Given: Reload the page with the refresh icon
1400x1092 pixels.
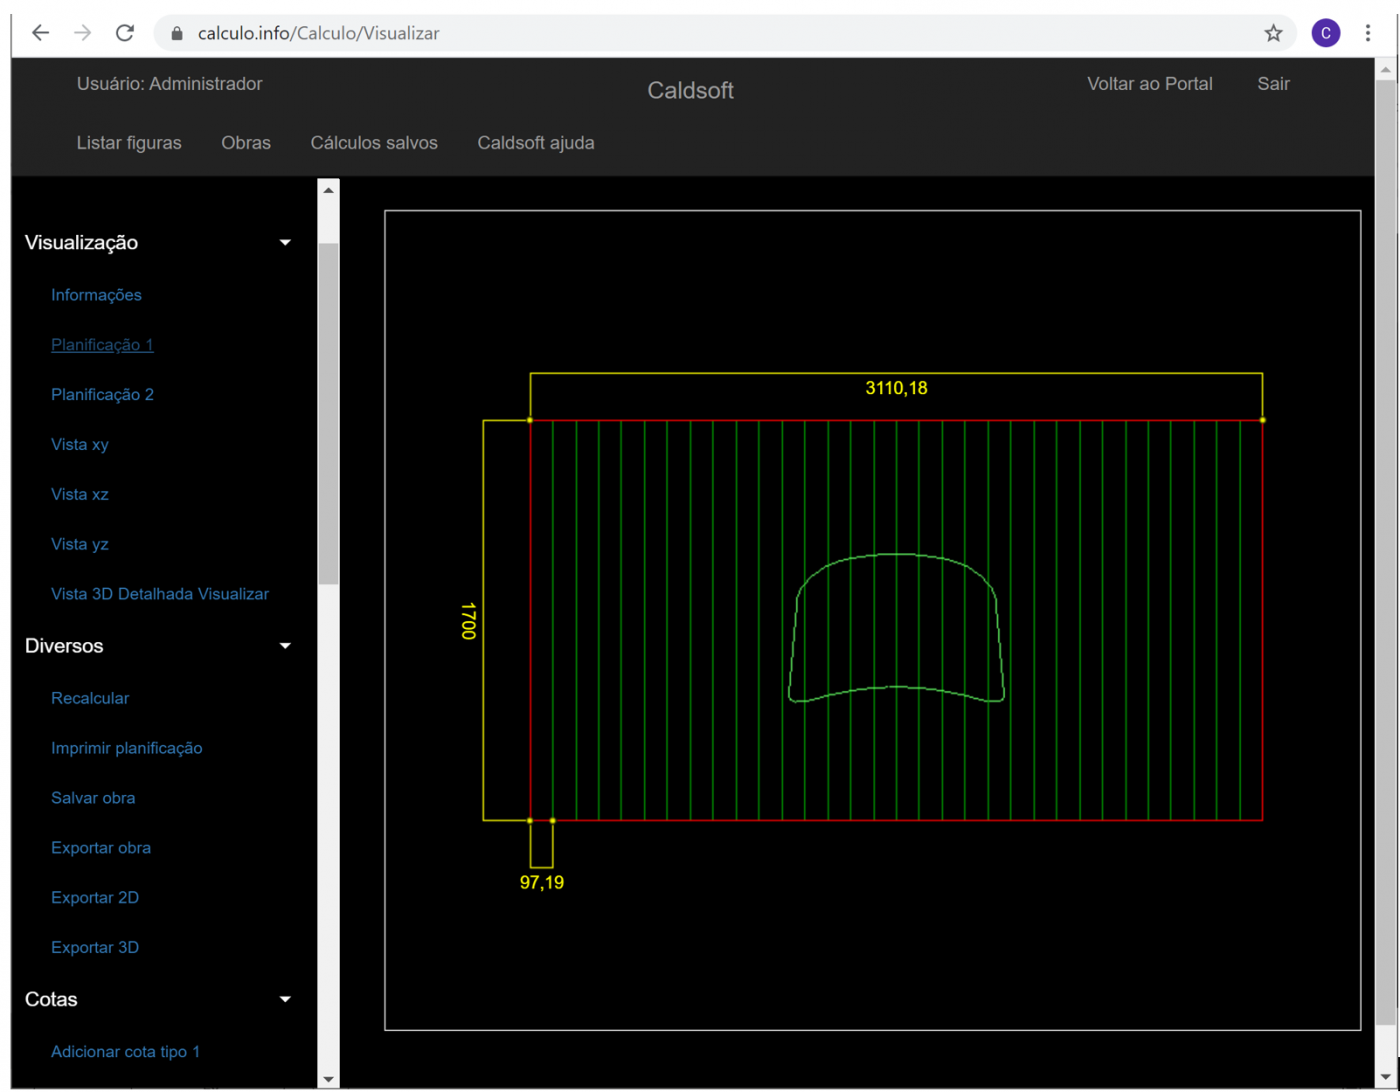Looking at the screenshot, I should [x=125, y=33].
